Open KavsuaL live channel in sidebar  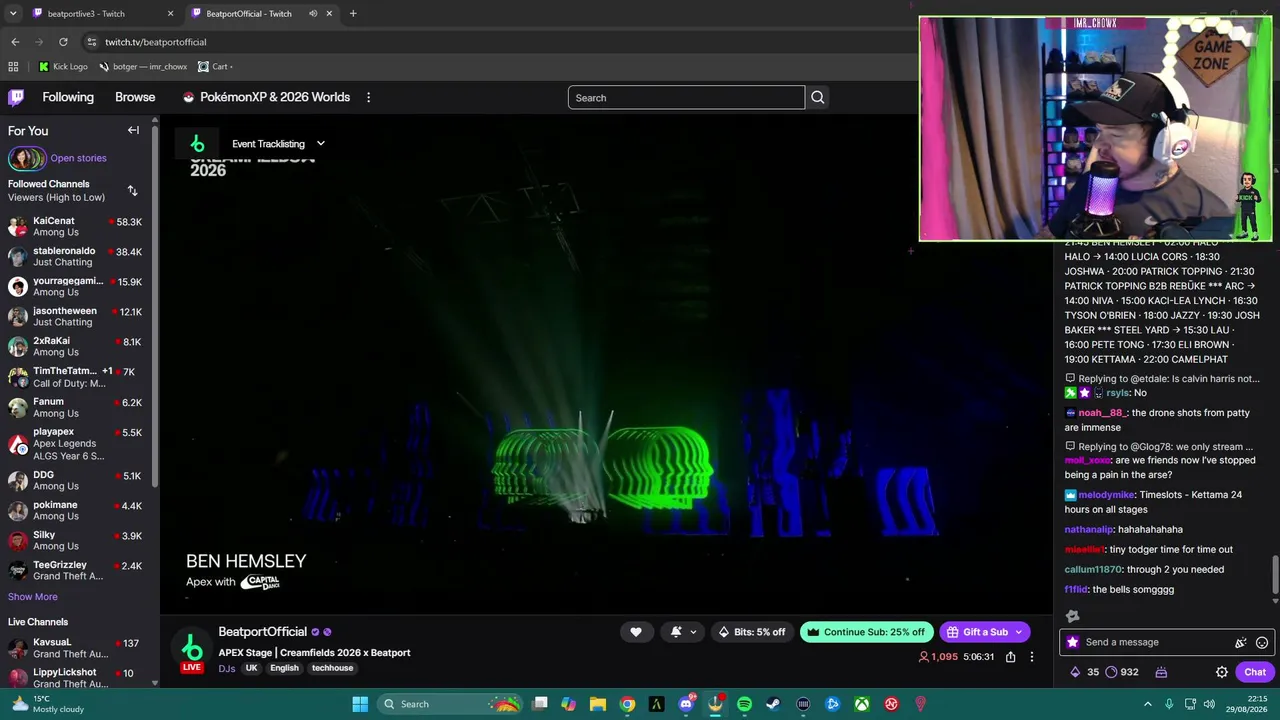pyautogui.click(x=75, y=648)
